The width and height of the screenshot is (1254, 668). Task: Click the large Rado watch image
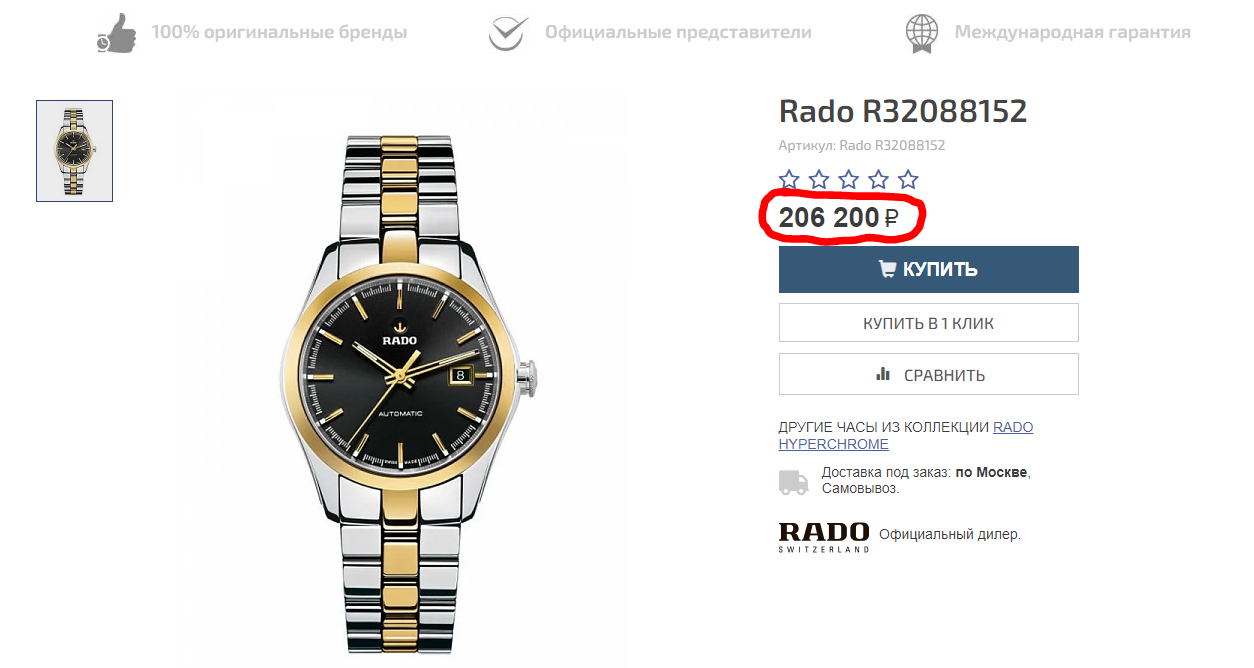coord(408,380)
